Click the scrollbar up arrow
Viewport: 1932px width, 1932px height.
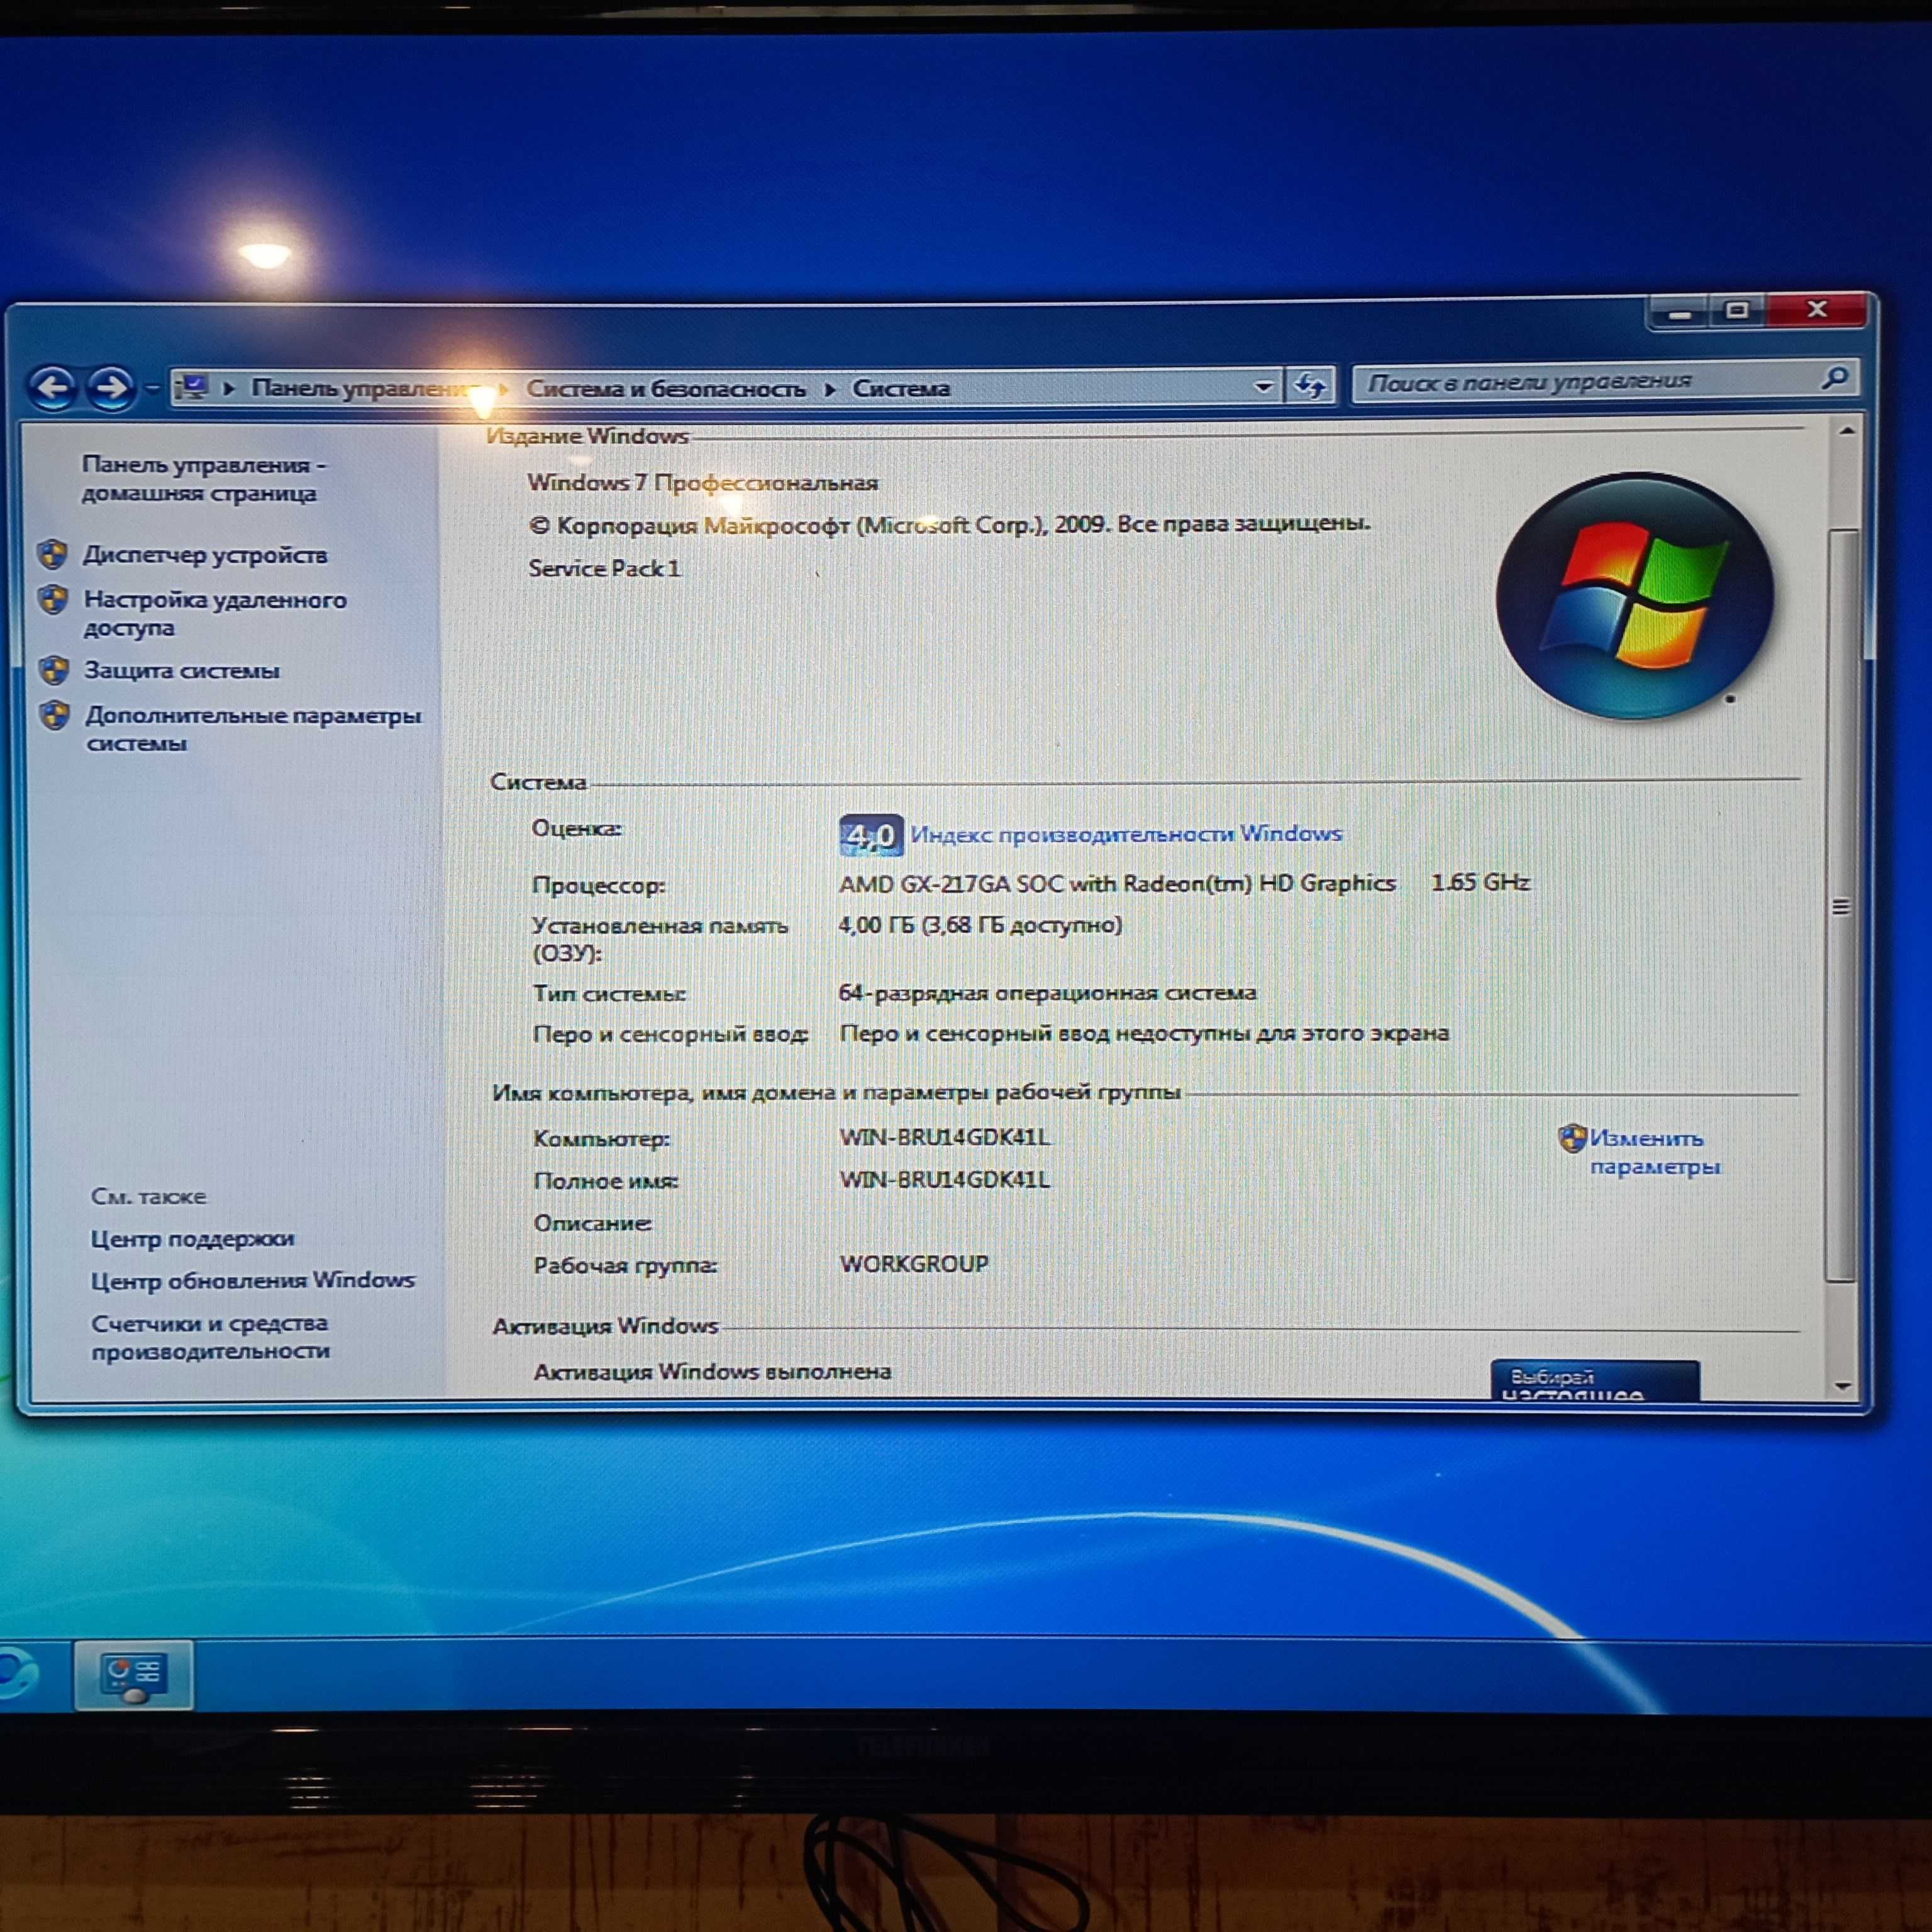pos(1846,431)
